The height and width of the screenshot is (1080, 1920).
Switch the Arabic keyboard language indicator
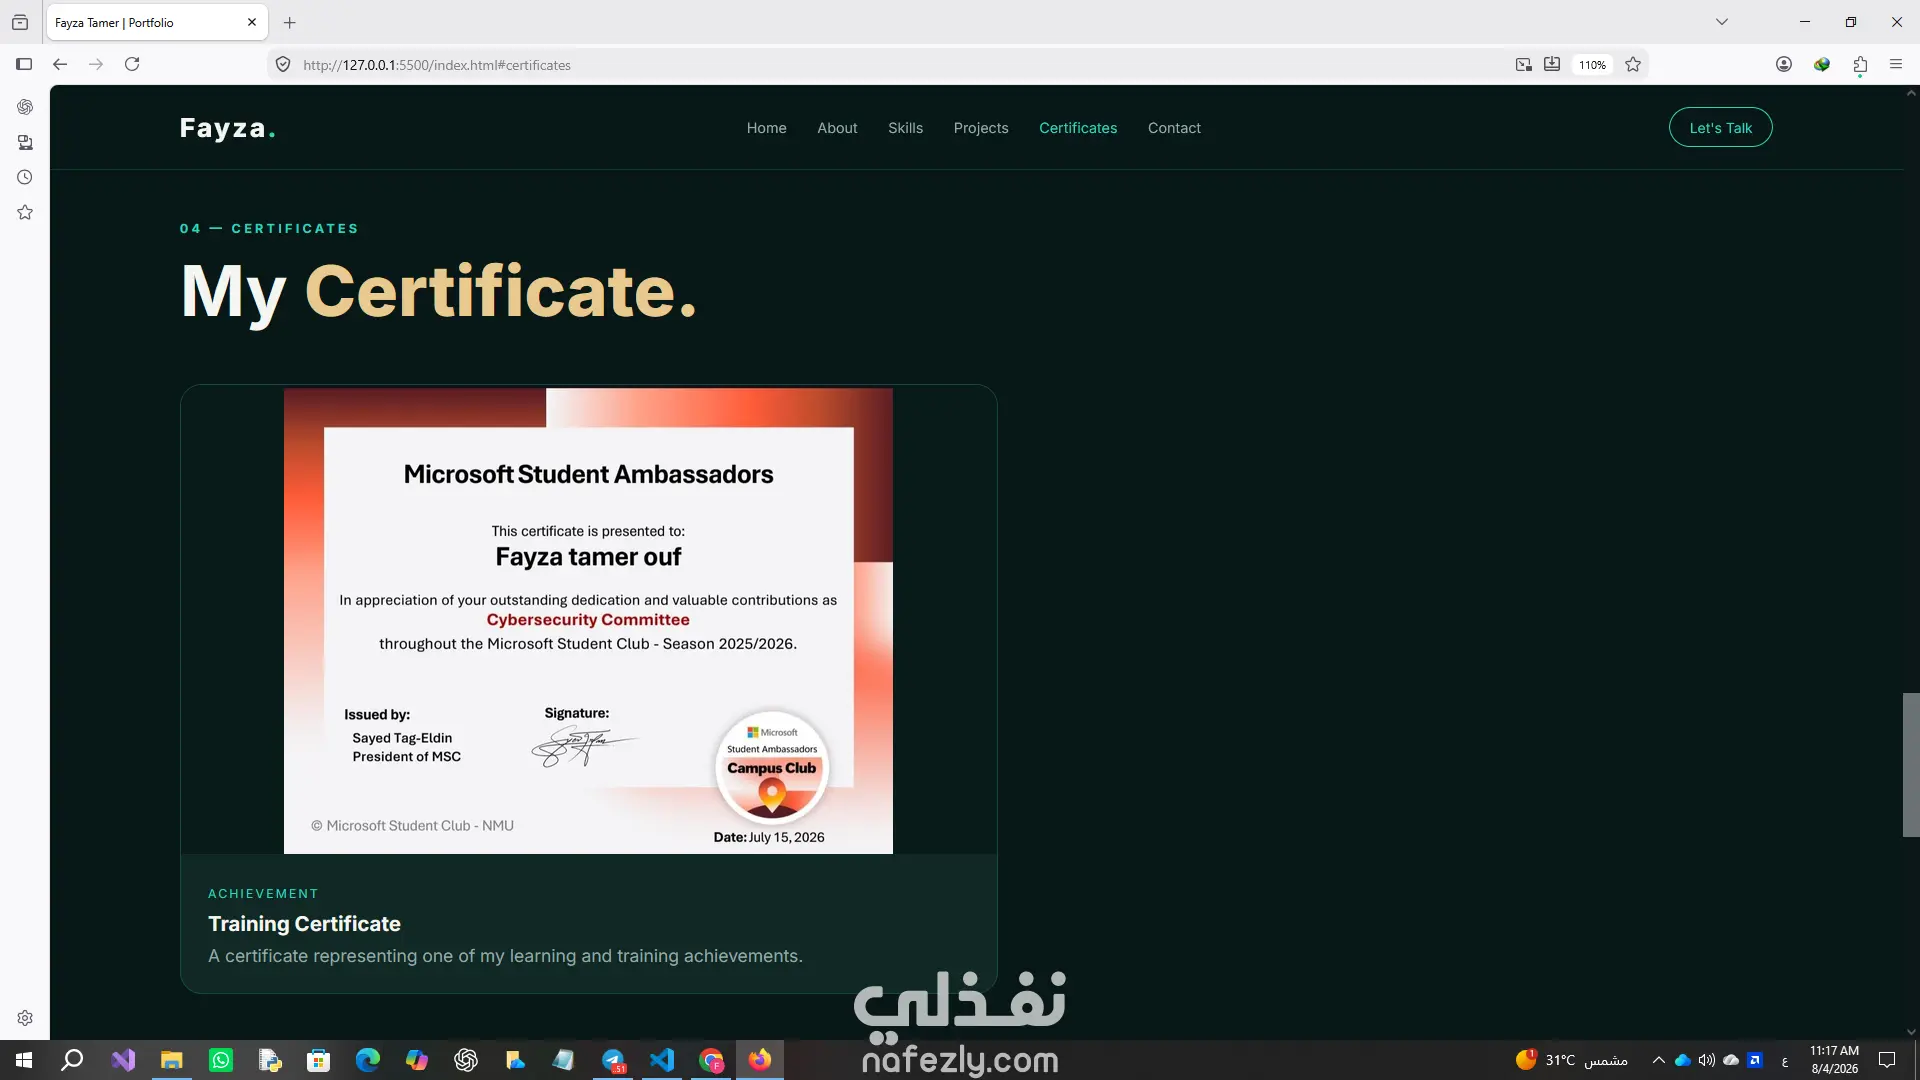coord(1785,1061)
